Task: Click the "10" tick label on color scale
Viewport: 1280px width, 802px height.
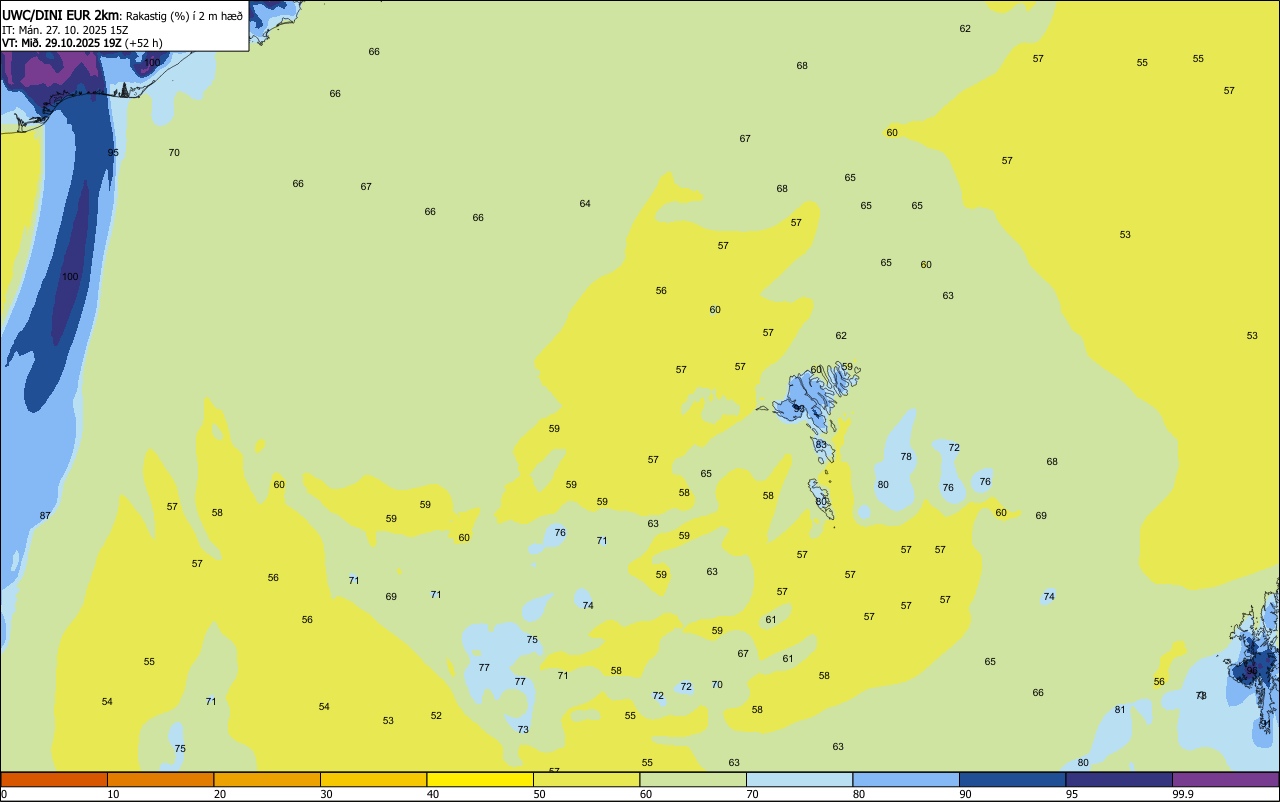Action: click(113, 794)
